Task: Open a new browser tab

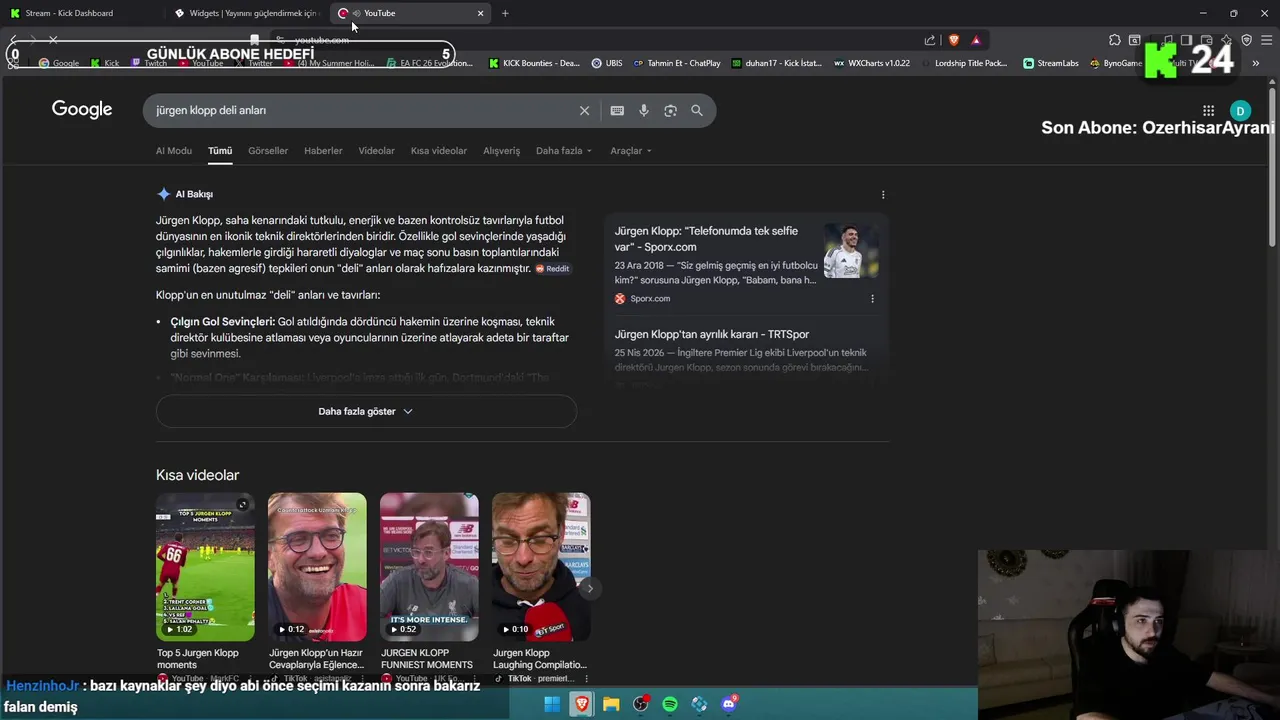Action: coord(505,13)
